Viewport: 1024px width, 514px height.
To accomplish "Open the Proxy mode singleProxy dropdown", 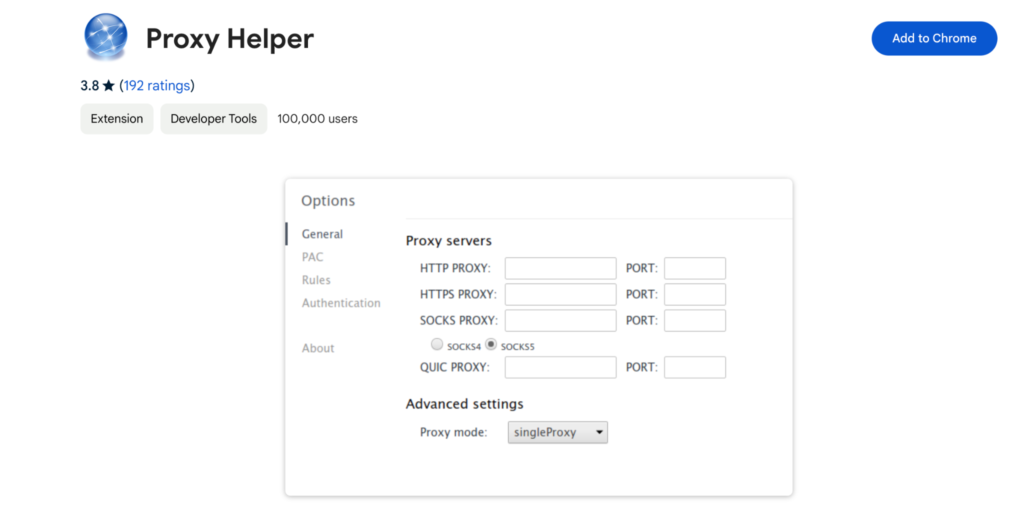I will (x=558, y=432).
